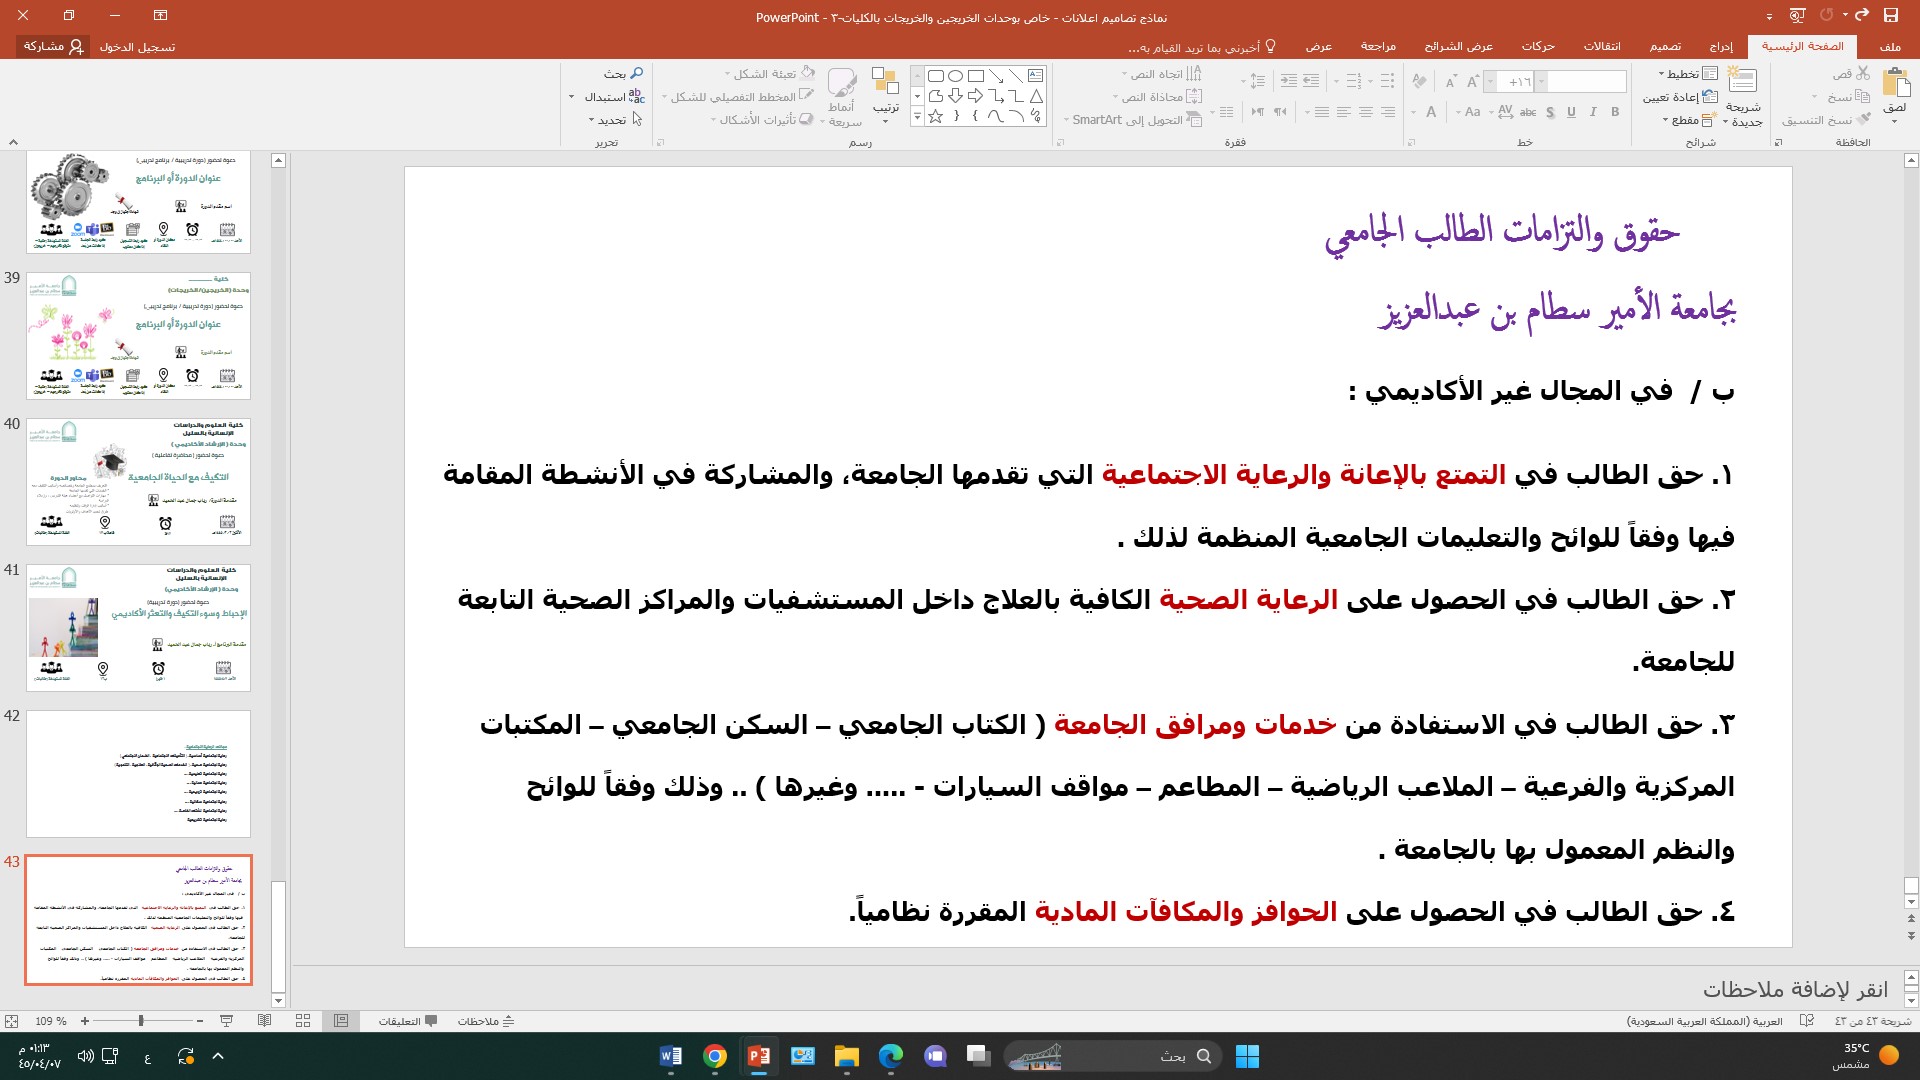The width and height of the screenshot is (1920, 1080).
Task: Click Share (مشاركة) button
Action: pyautogui.click(x=54, y=47)
